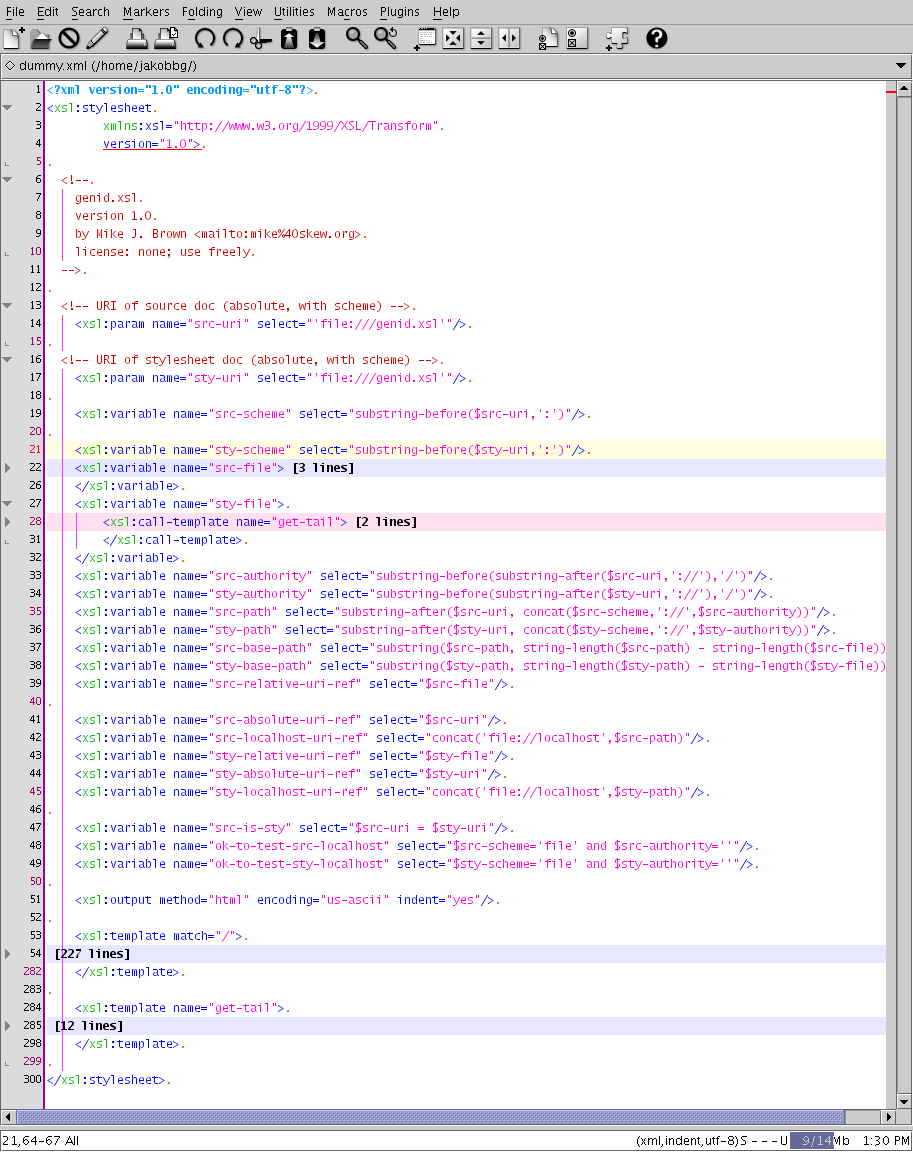Click line number 300 in gutter
913x1152 pixels.
[x=32, y=1079]
